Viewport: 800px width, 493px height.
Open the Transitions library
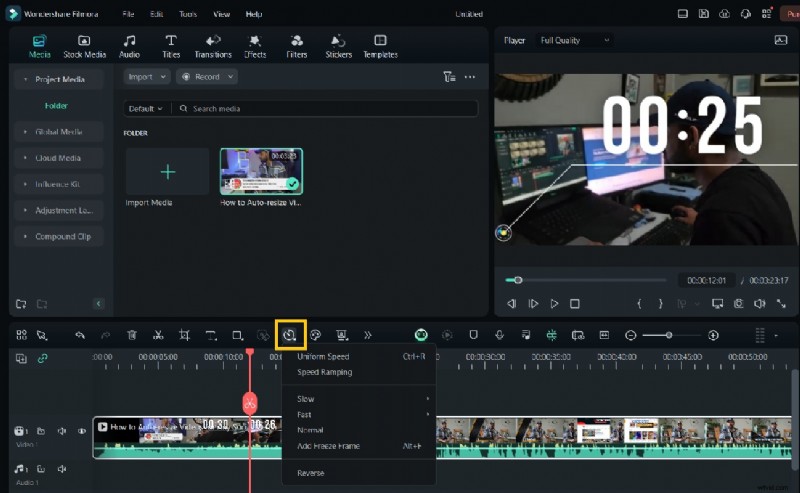[x=213, y=46]
